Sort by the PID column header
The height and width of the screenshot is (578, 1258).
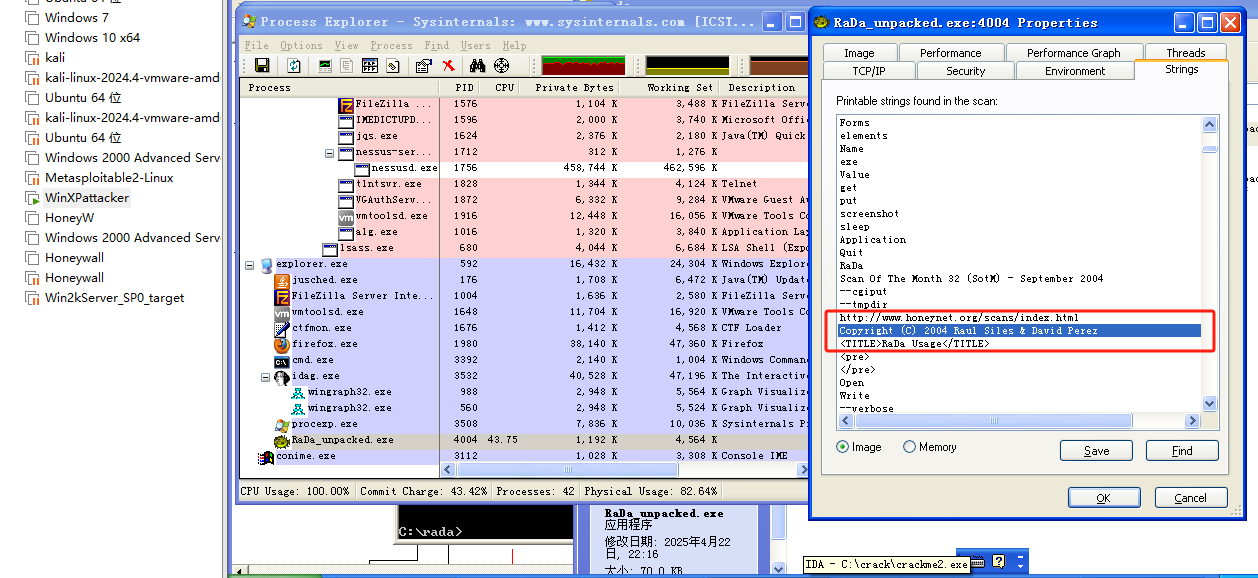coord(460,87)
